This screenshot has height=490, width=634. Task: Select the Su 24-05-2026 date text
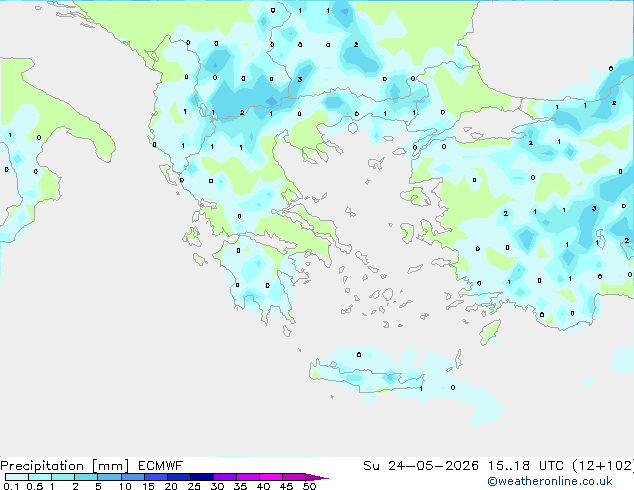(421, 466)
